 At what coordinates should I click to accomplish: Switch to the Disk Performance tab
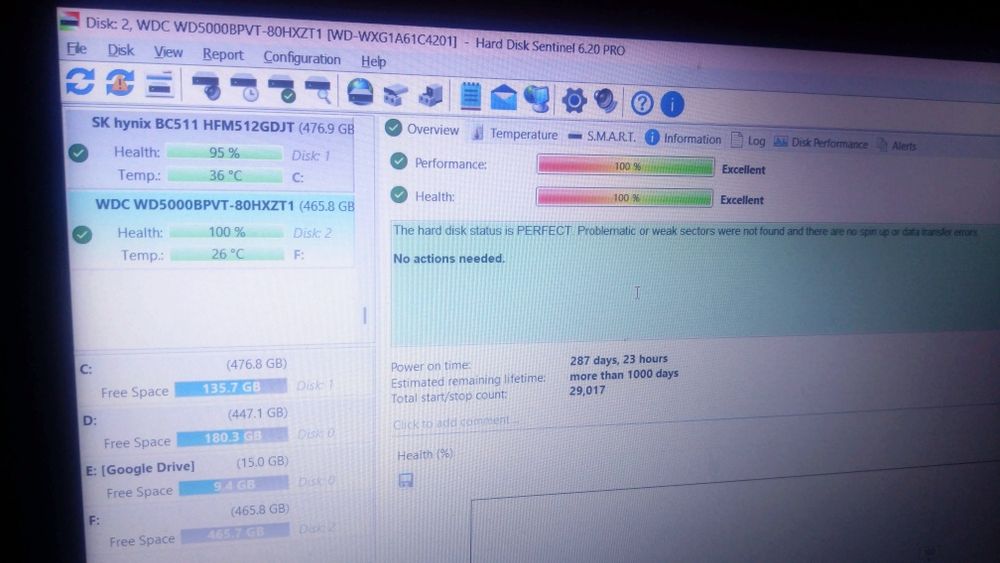pyautogui.click(x=821, y=143)
